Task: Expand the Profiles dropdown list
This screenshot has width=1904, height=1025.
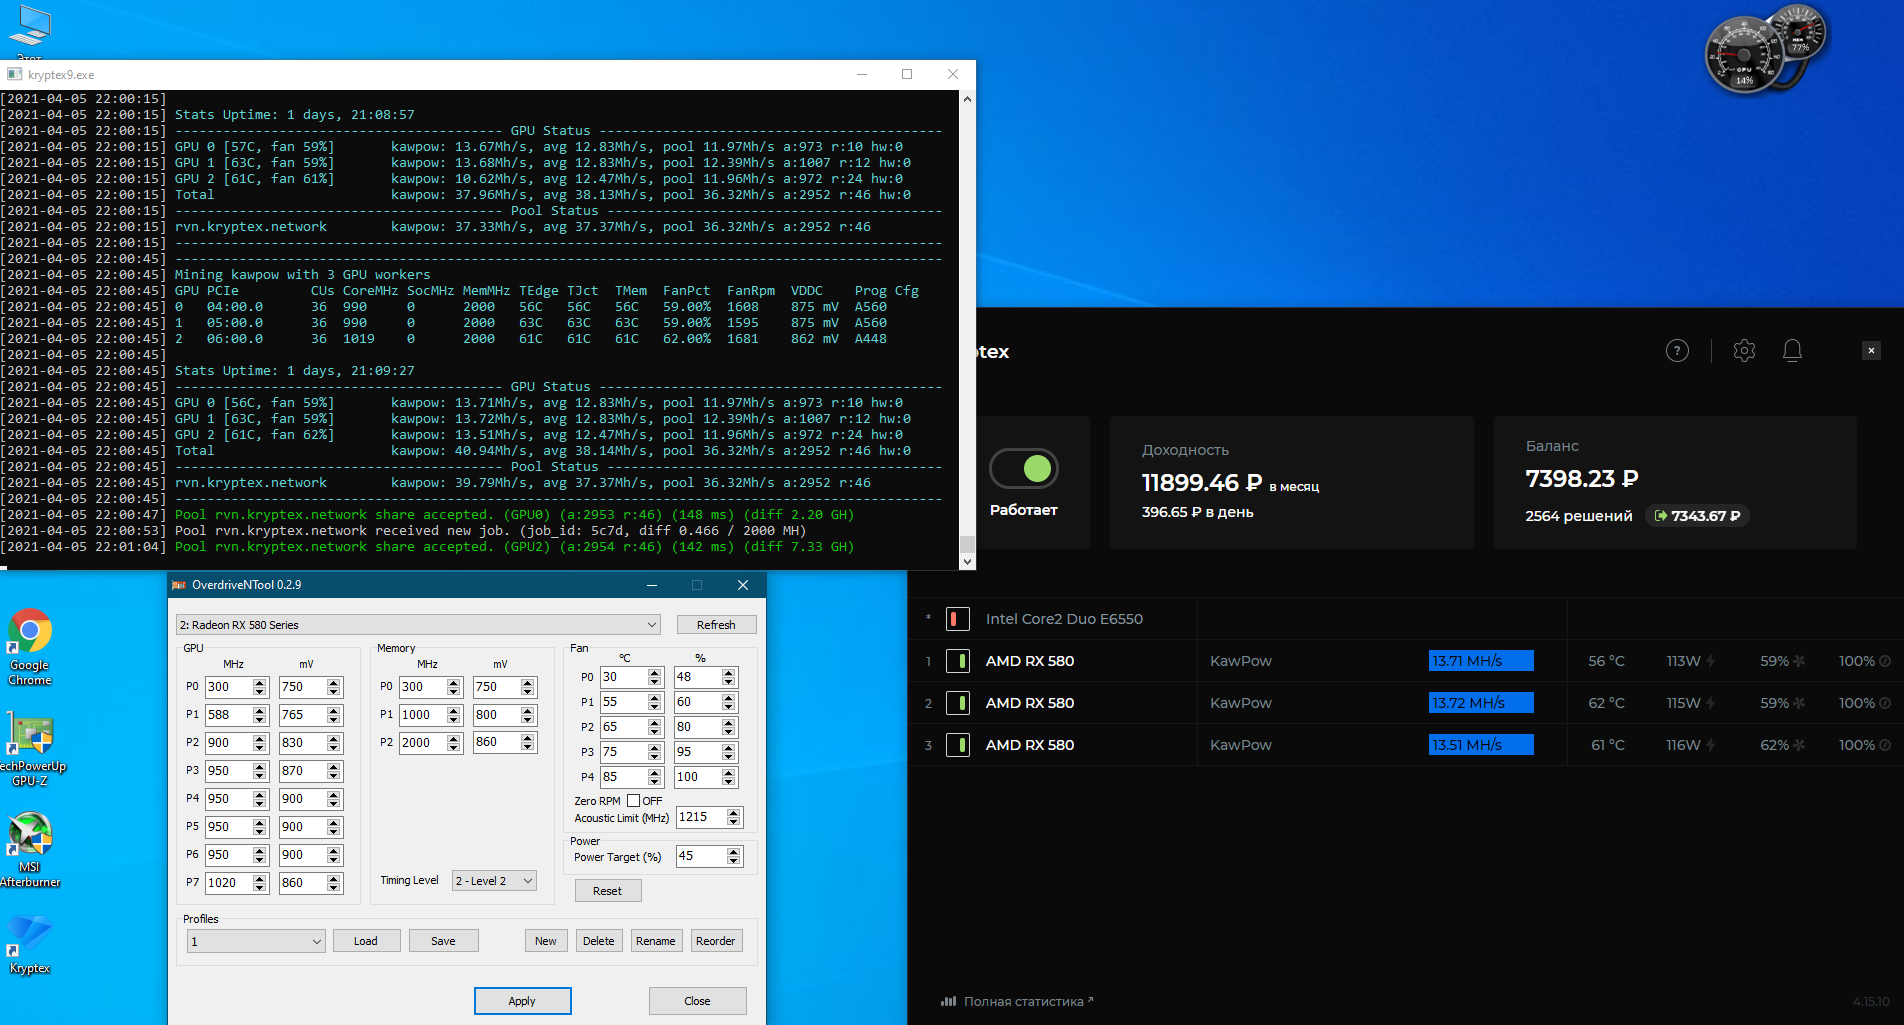Action: pos(316,941)
